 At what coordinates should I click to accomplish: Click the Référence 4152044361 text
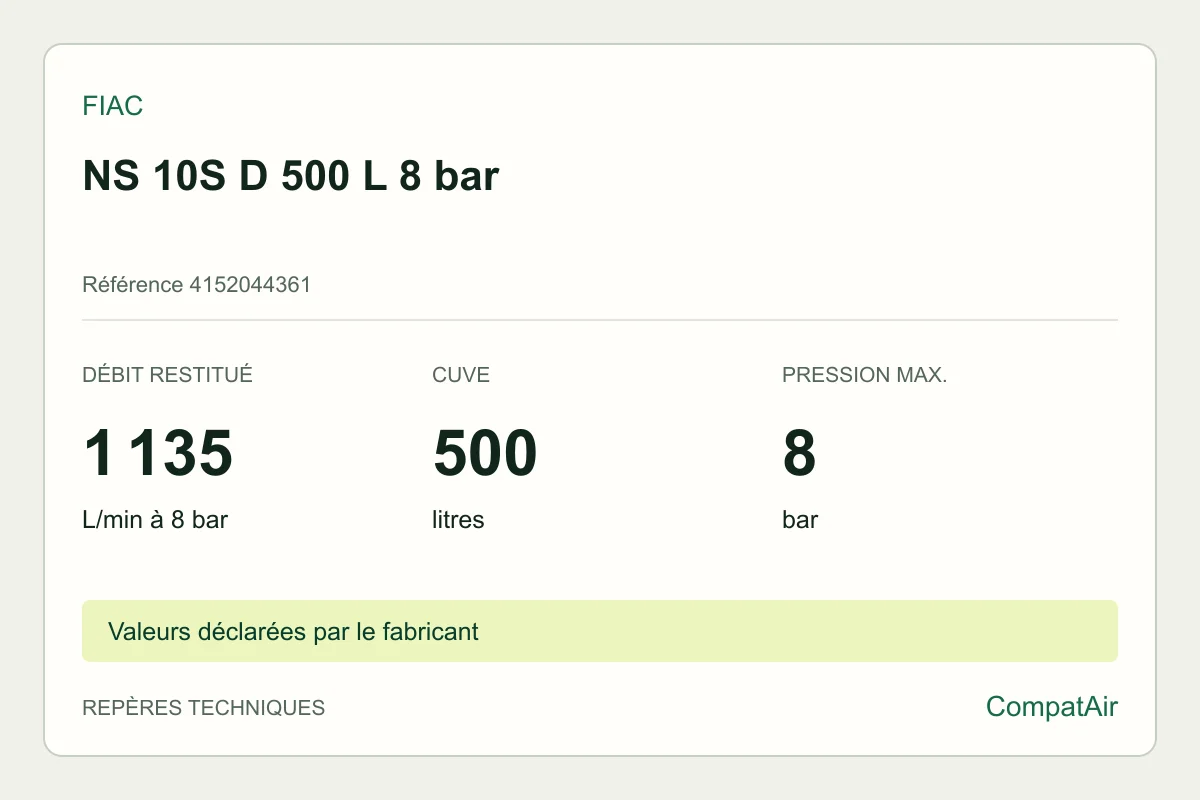pos(197,285)
